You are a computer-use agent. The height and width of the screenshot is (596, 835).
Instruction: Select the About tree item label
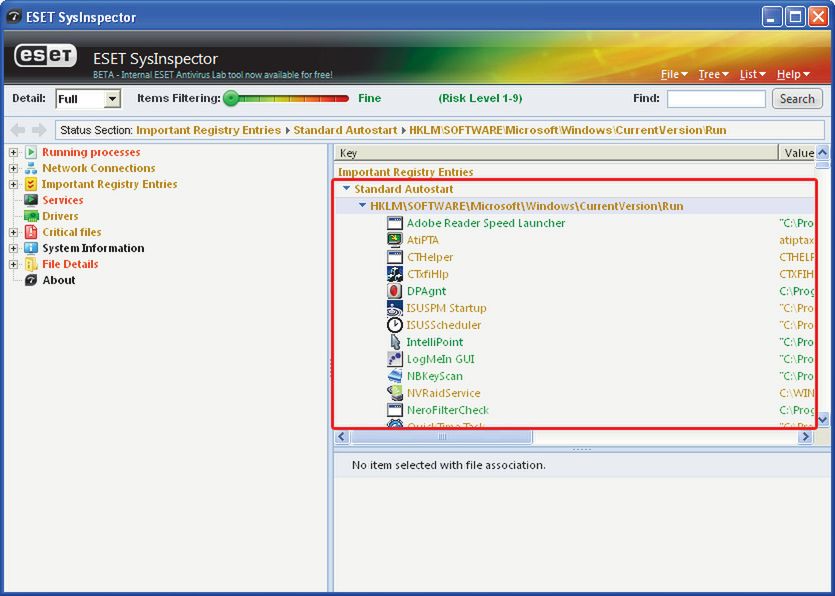coord(59,280)
